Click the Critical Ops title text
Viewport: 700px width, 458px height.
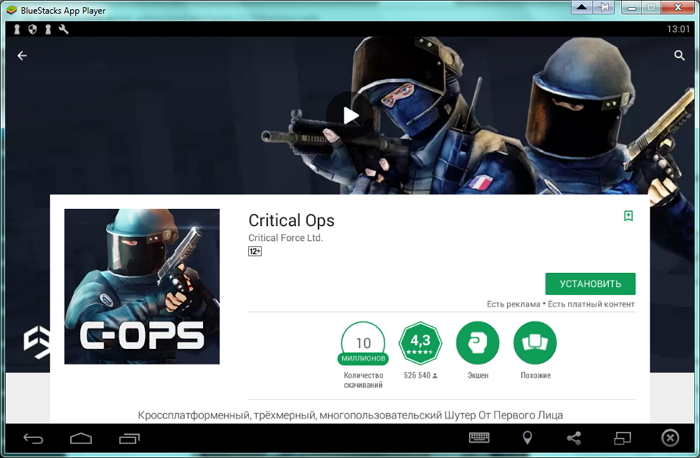[x=291, y=221]
